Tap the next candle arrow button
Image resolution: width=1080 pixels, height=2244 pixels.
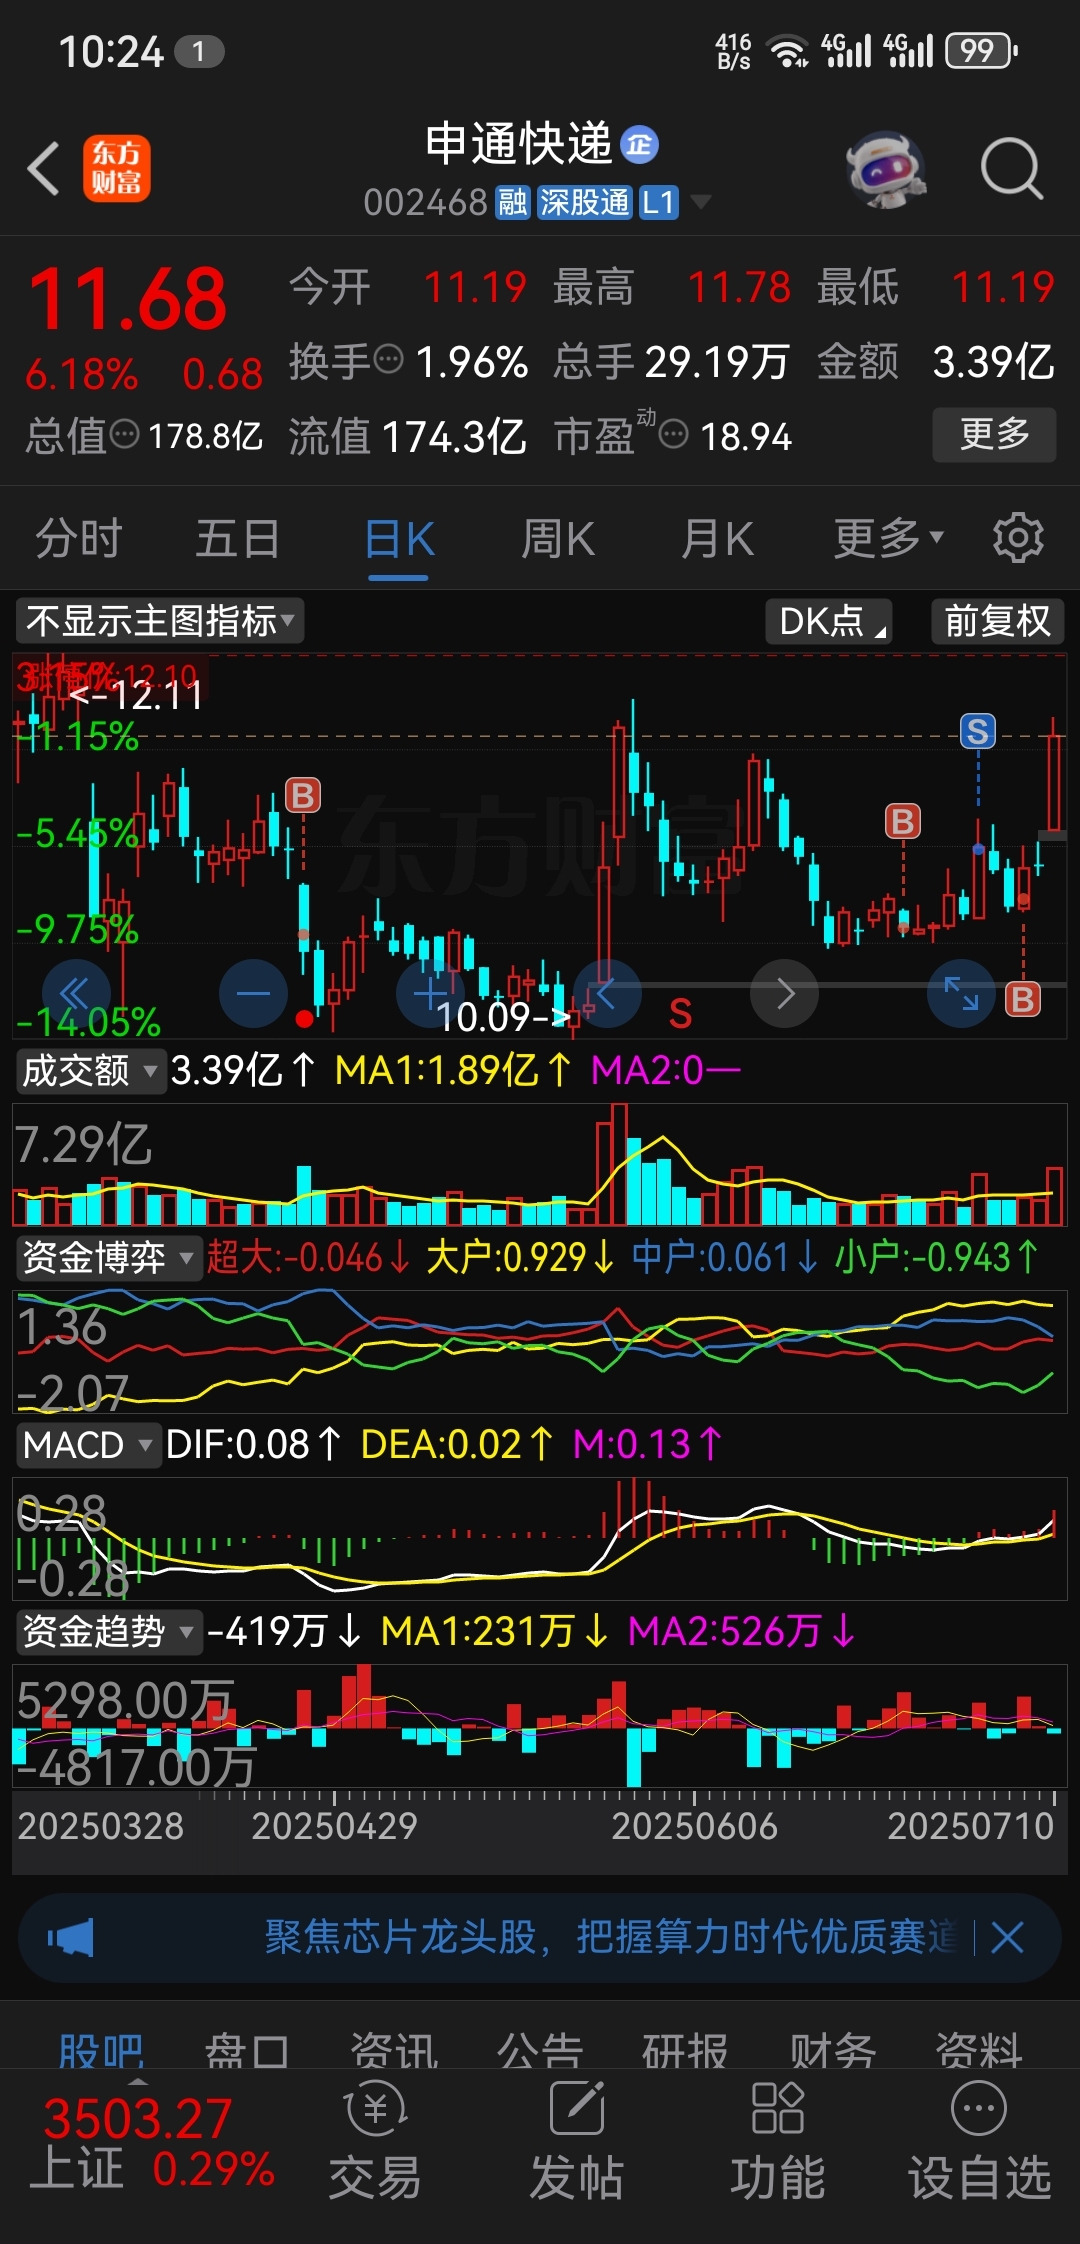784,993
